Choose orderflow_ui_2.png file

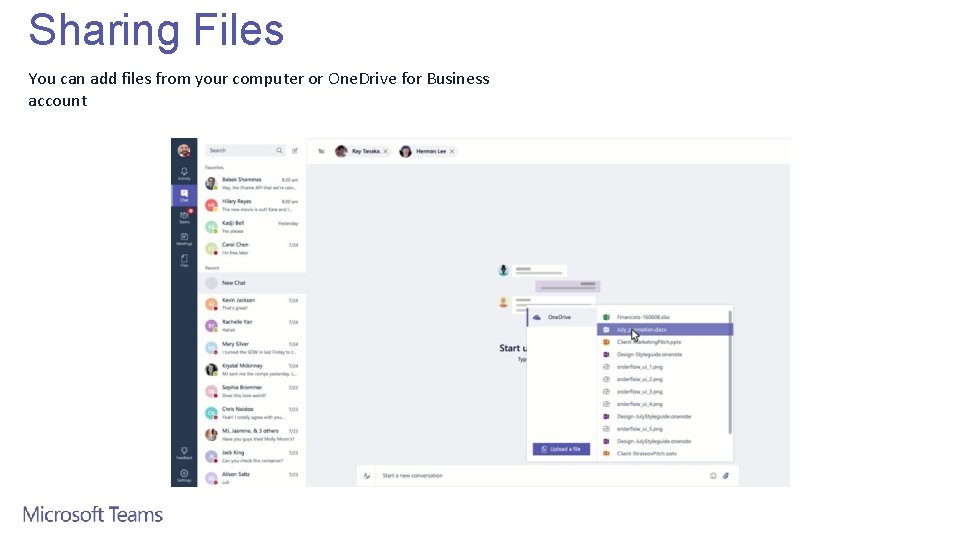663,380
